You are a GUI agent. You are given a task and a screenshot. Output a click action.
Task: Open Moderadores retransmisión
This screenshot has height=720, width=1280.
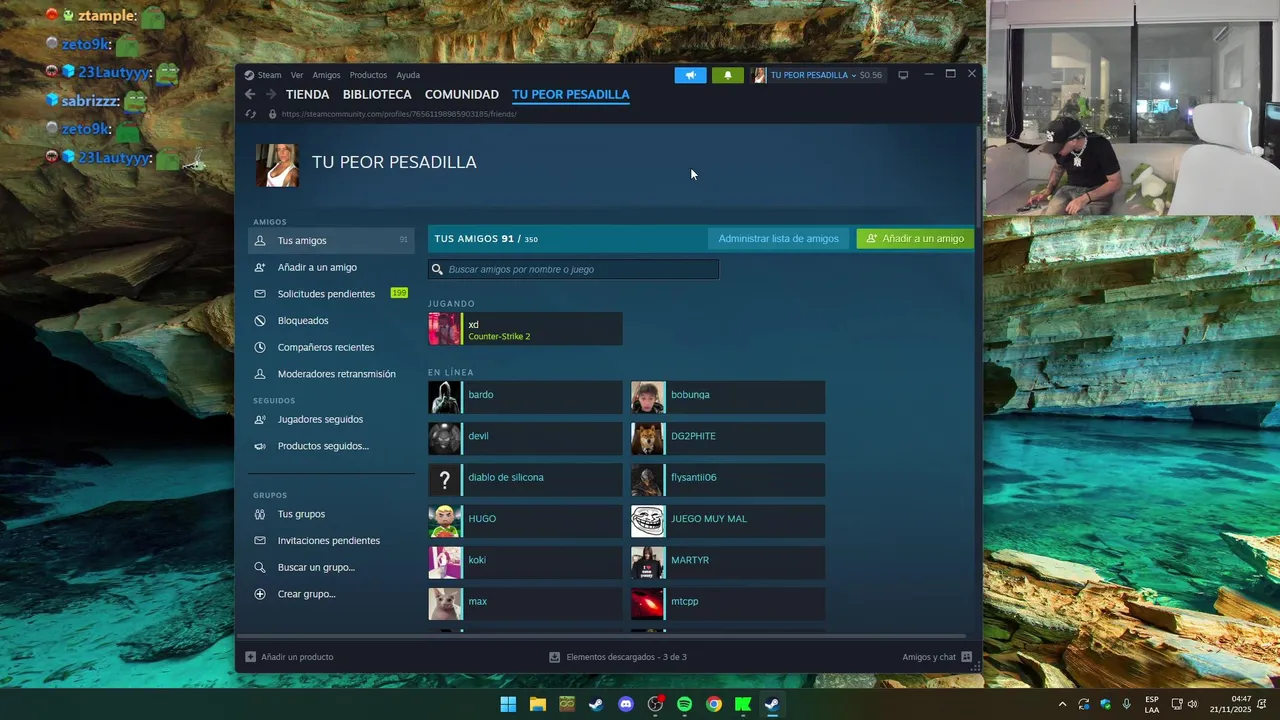tap(331, 374)
